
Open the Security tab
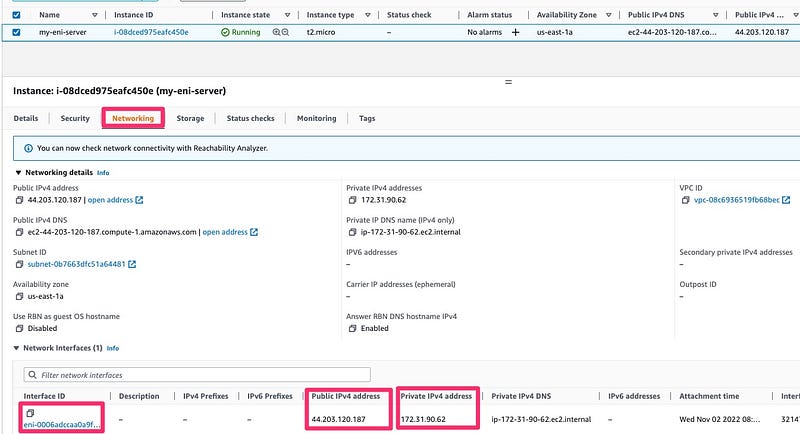point(75,118)
